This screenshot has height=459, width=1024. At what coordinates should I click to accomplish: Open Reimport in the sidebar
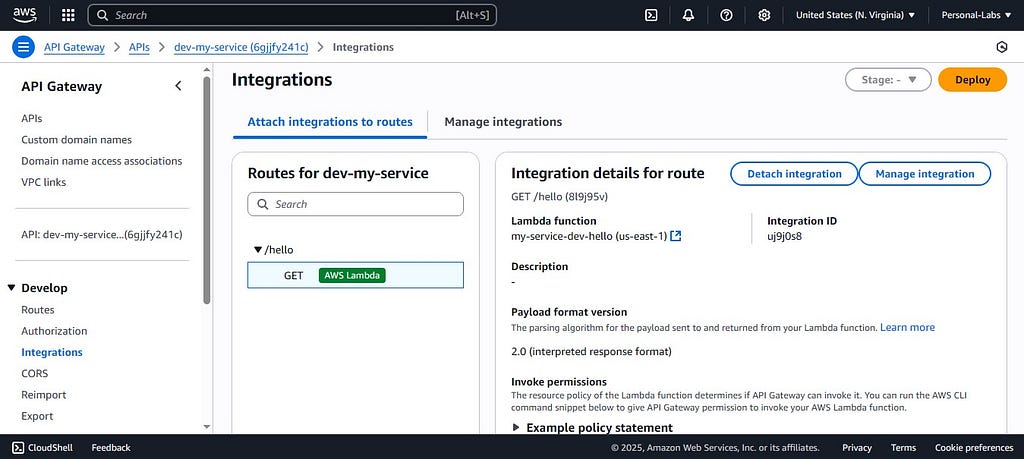[x=44, y=395]
